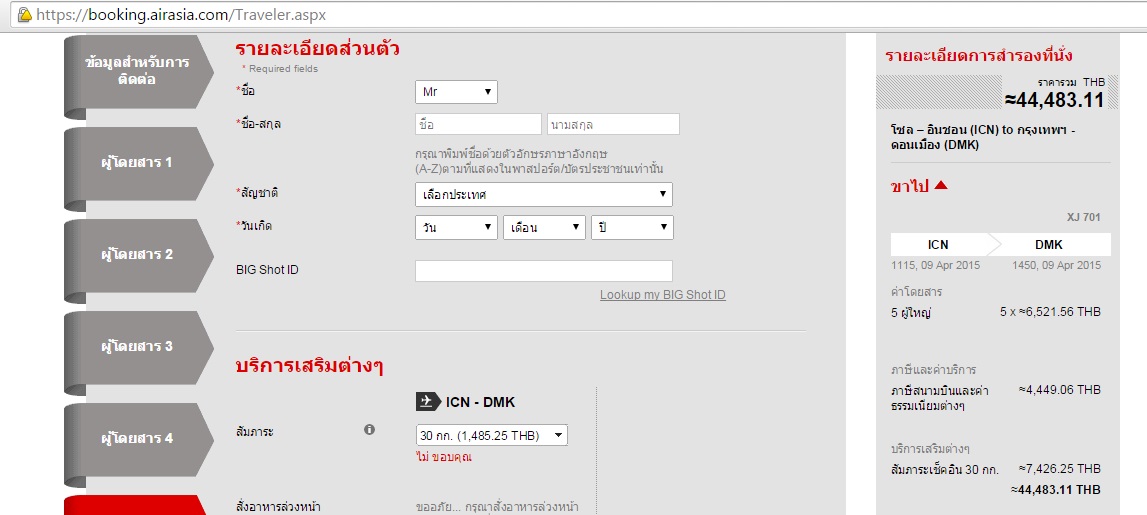Click the last name นามสกุล field
The image size is (1147, 515).
613,124
